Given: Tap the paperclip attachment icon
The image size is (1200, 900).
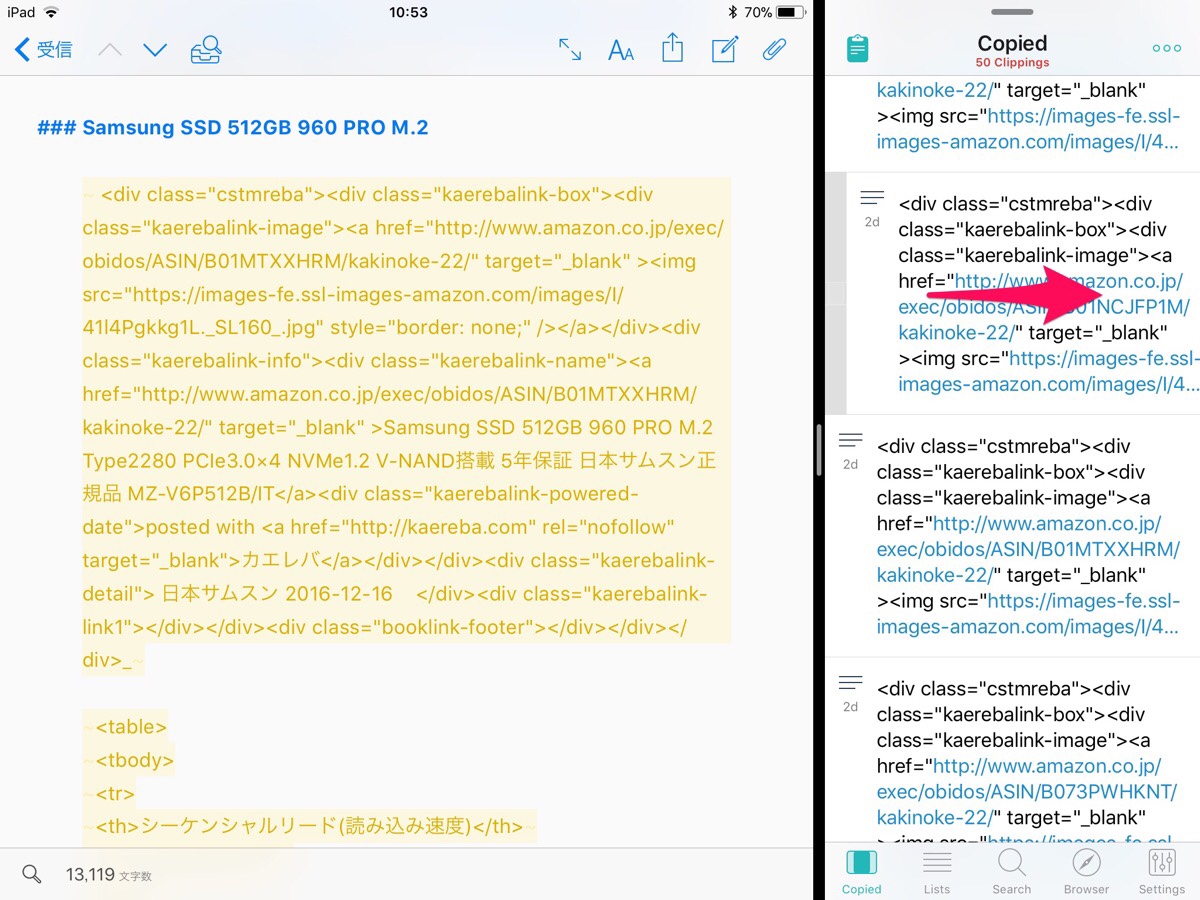Looking at the screenshot, I should (775, 49).
